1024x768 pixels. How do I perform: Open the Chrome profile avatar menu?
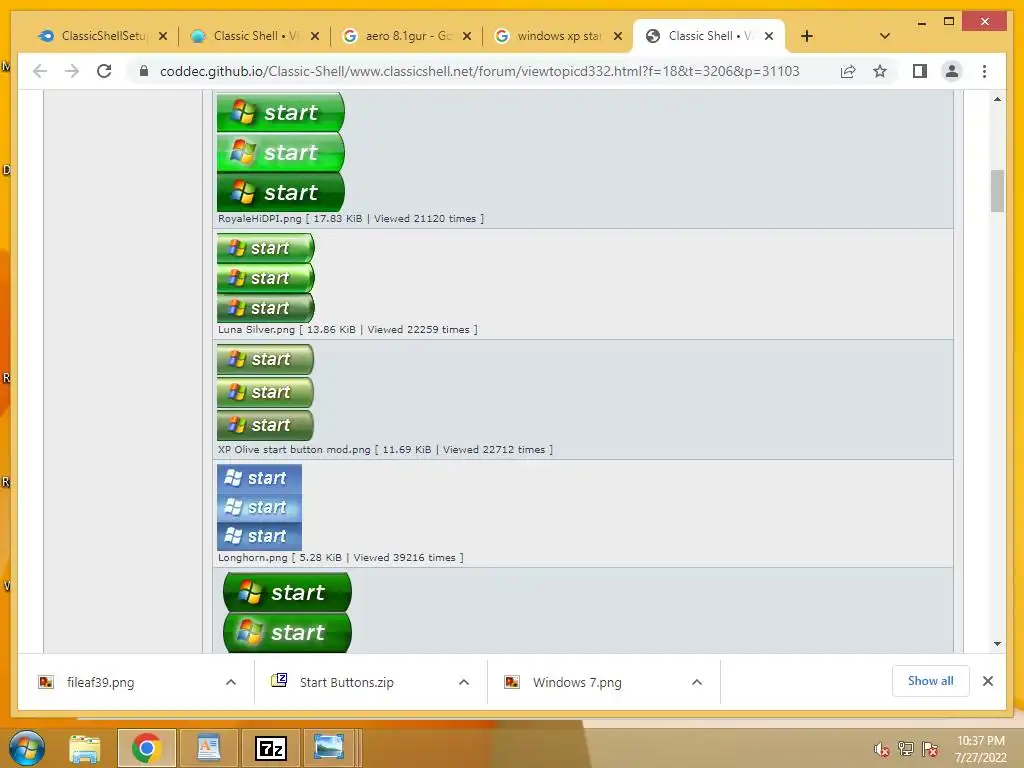[952, 71]
